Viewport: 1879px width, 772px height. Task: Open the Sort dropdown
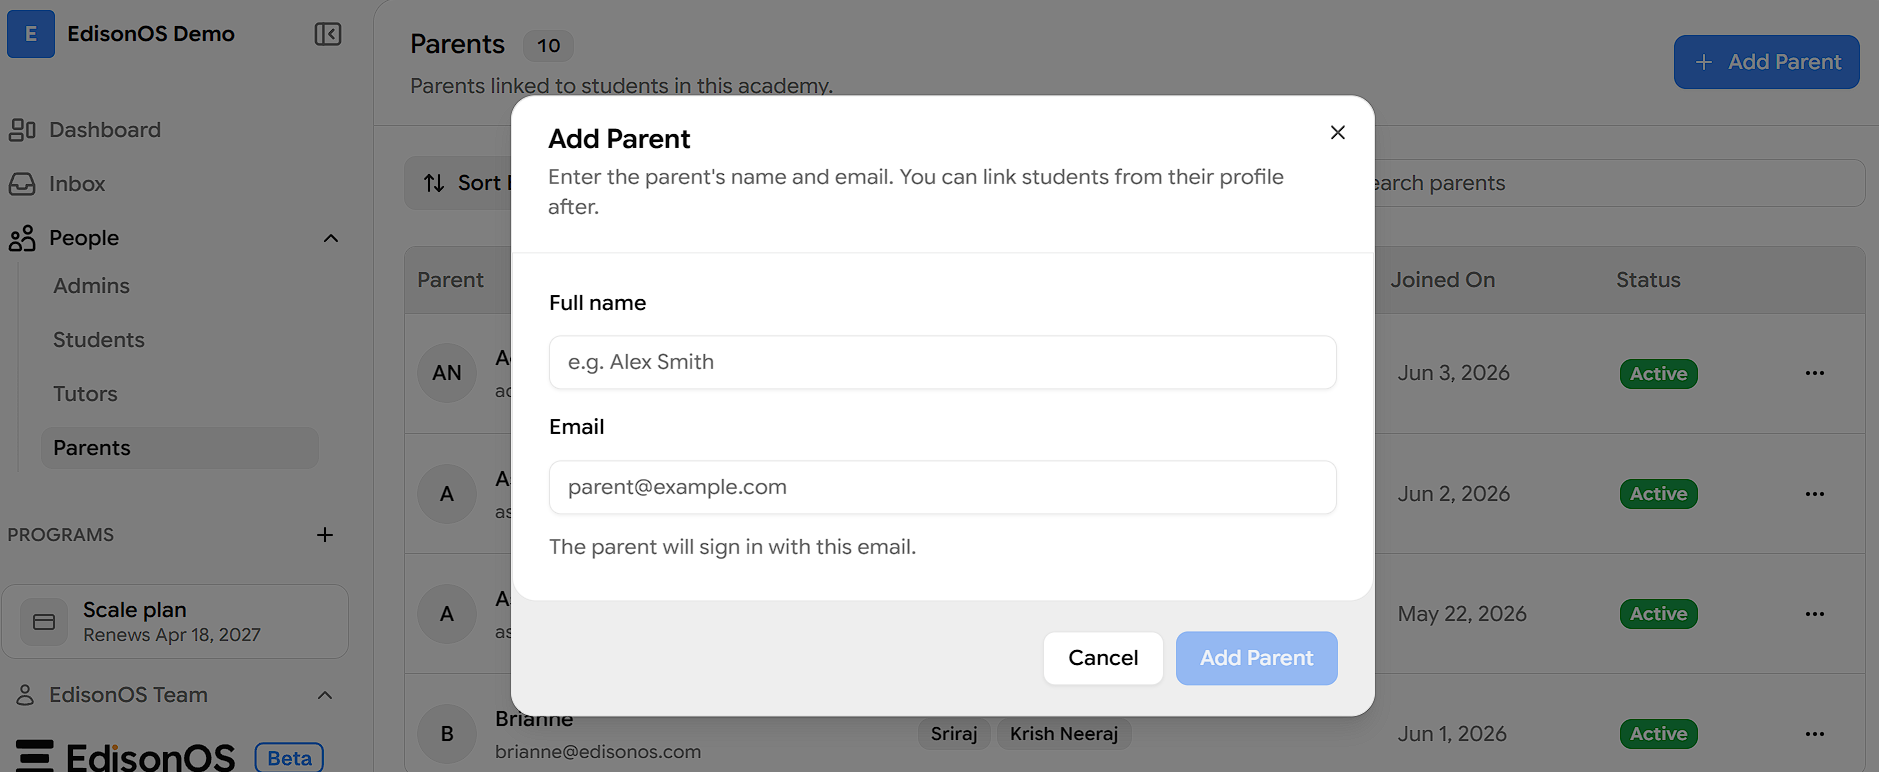tap(459, 183)
